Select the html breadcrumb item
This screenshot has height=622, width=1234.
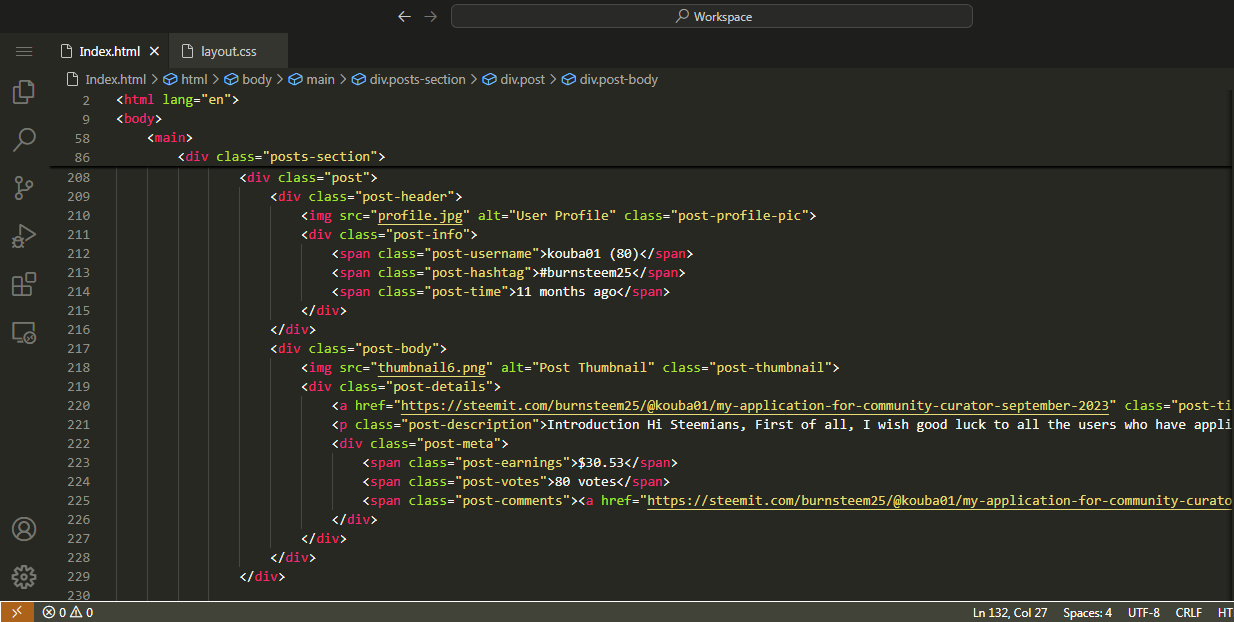point(186,79)
